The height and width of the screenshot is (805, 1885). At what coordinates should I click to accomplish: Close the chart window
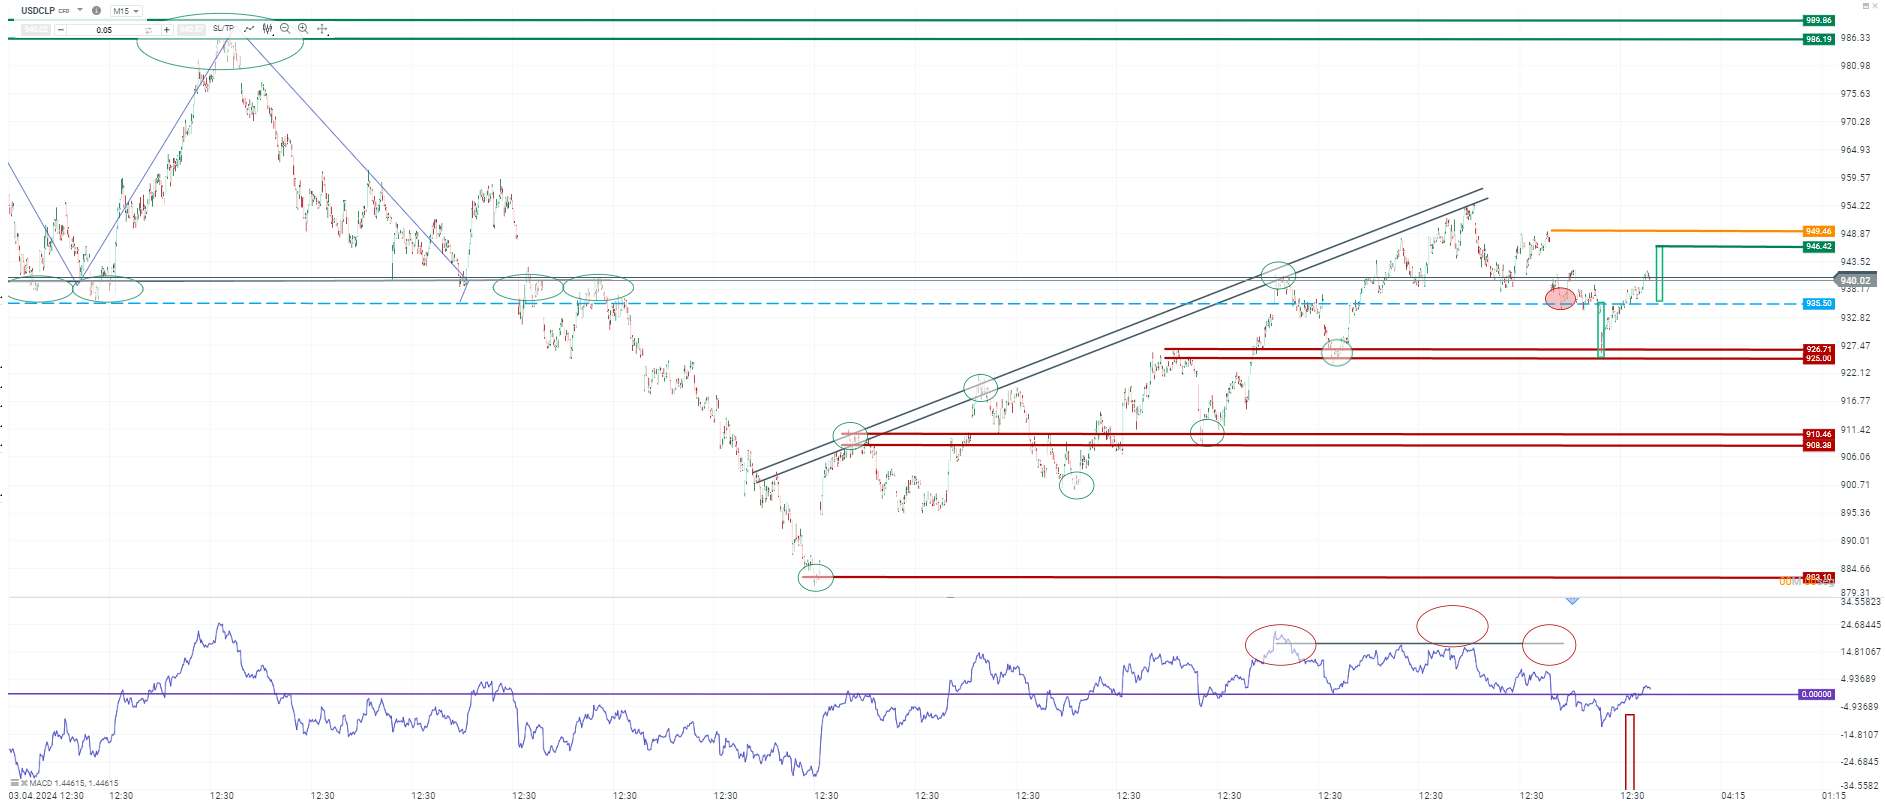(x=1876, y=6)
